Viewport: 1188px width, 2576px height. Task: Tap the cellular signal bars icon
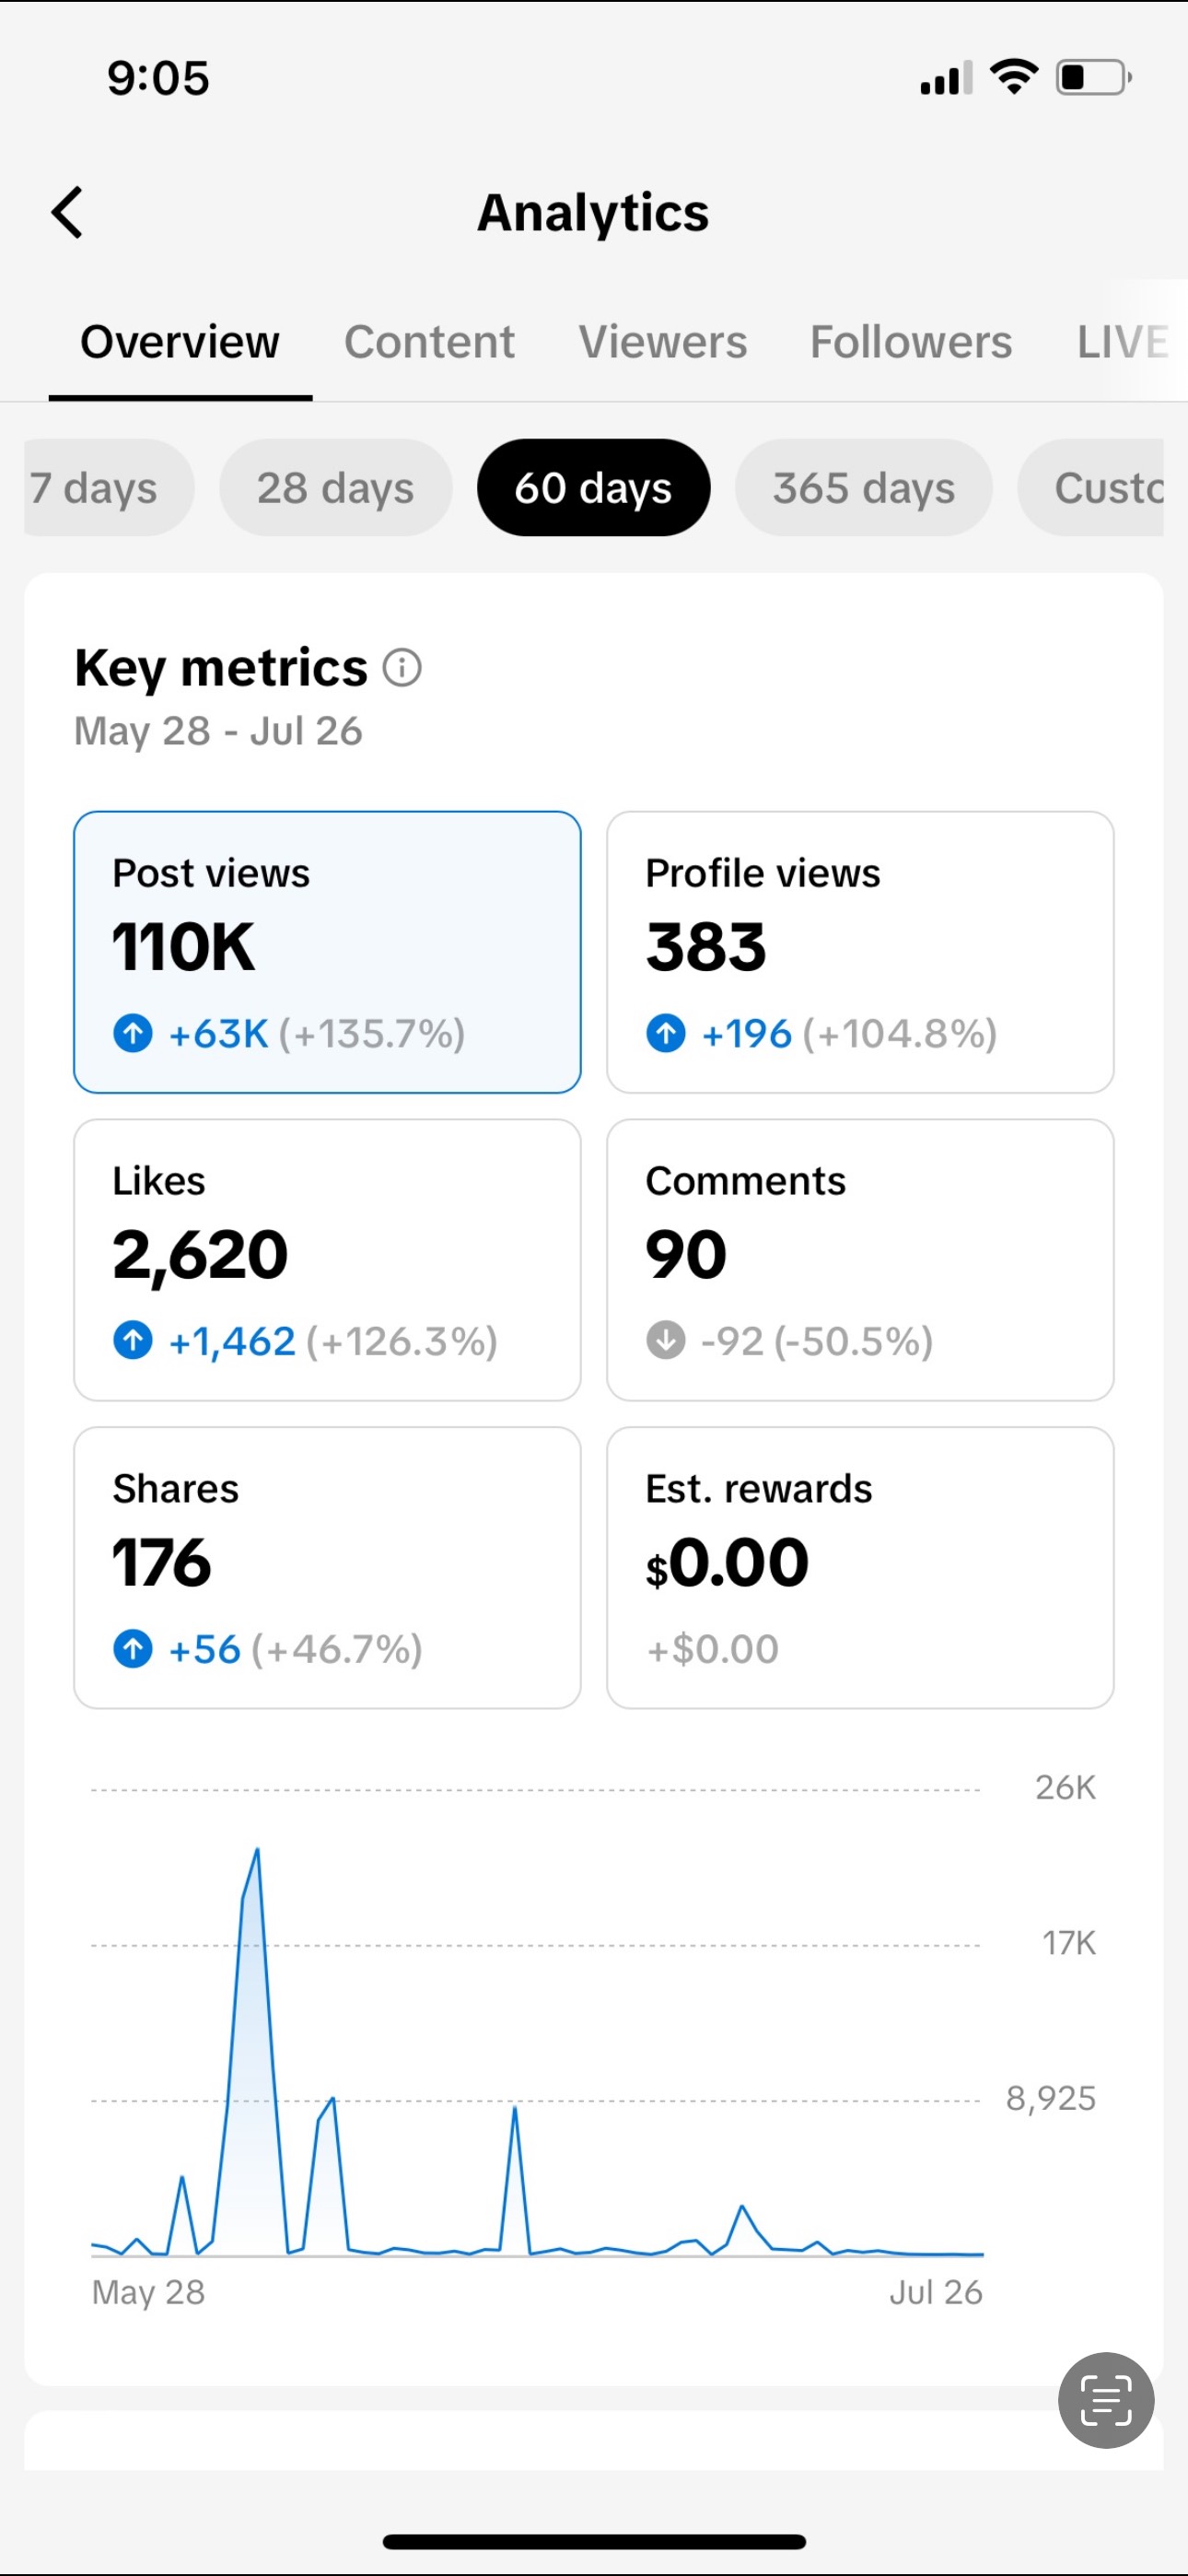point(945,78)
